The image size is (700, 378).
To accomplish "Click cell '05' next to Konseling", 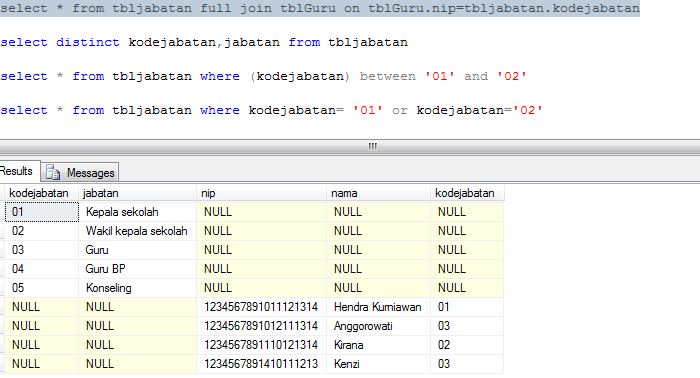I will tap(42, 288).
